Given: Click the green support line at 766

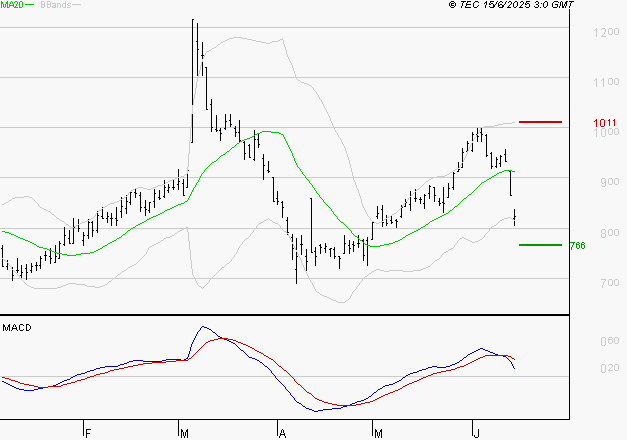Looking at the screenshot, I should [540, 245].
